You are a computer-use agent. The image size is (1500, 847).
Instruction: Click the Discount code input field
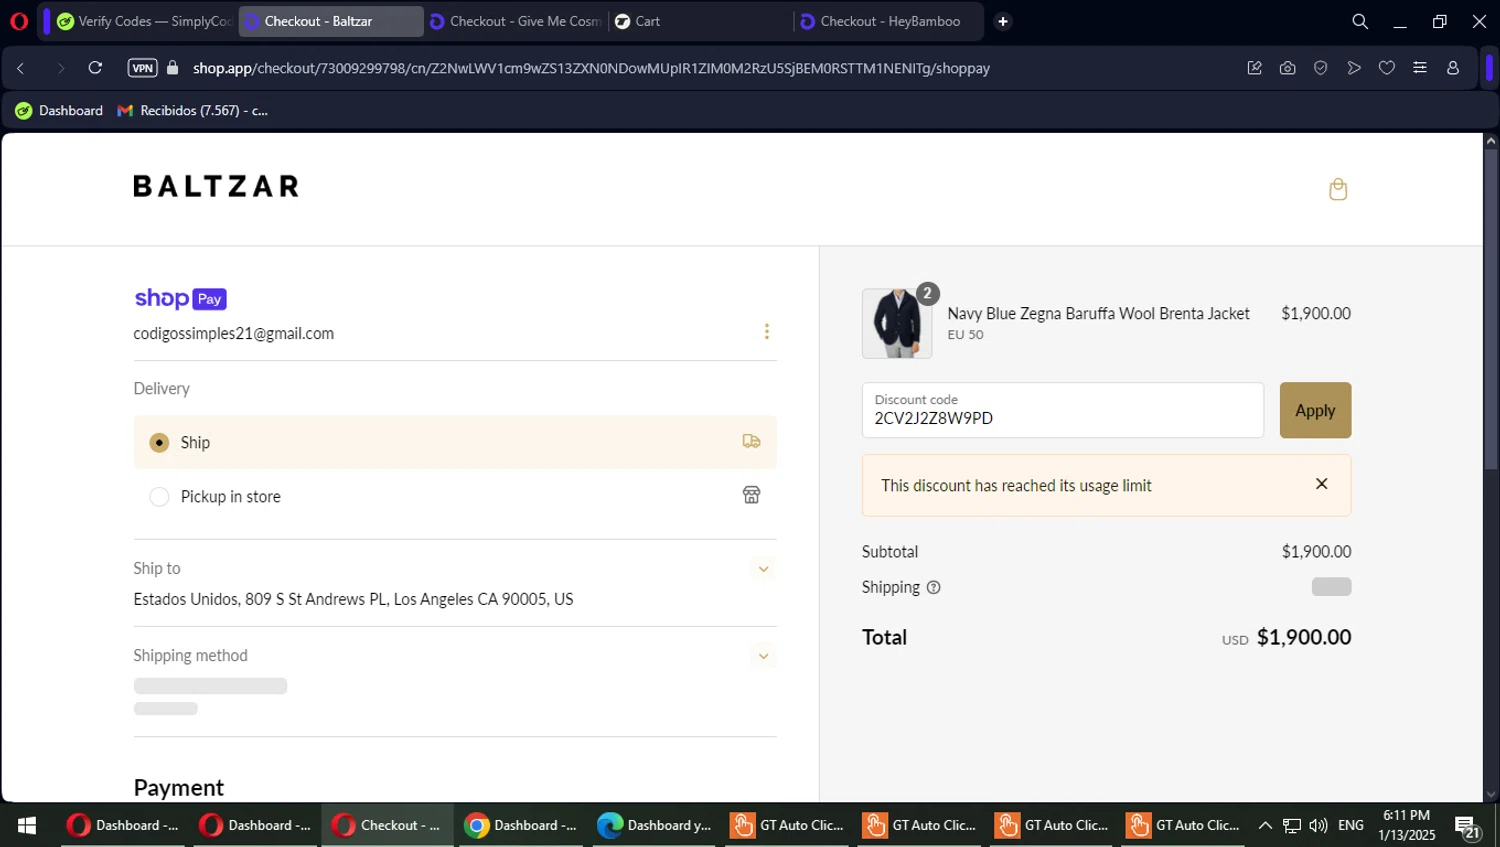click(1062, 410)
